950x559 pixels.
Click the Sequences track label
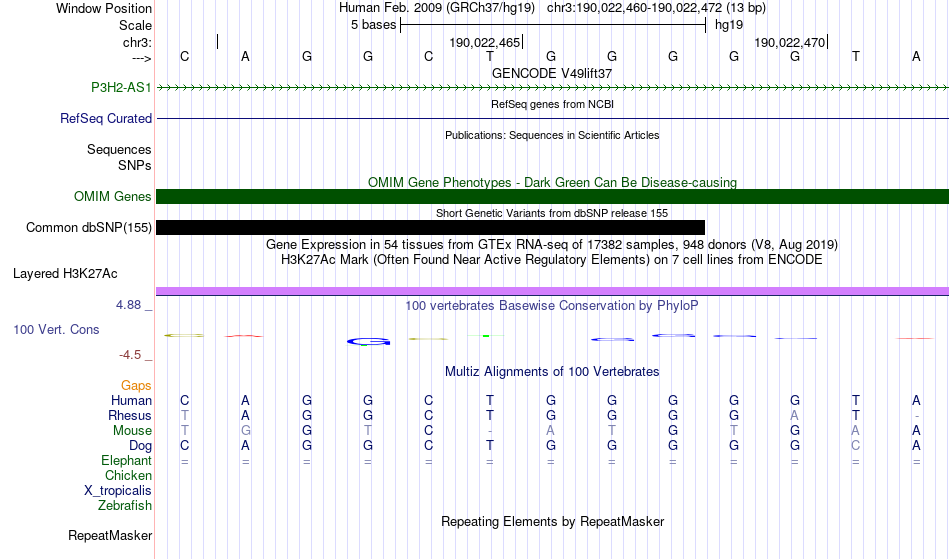pos(119,150)
